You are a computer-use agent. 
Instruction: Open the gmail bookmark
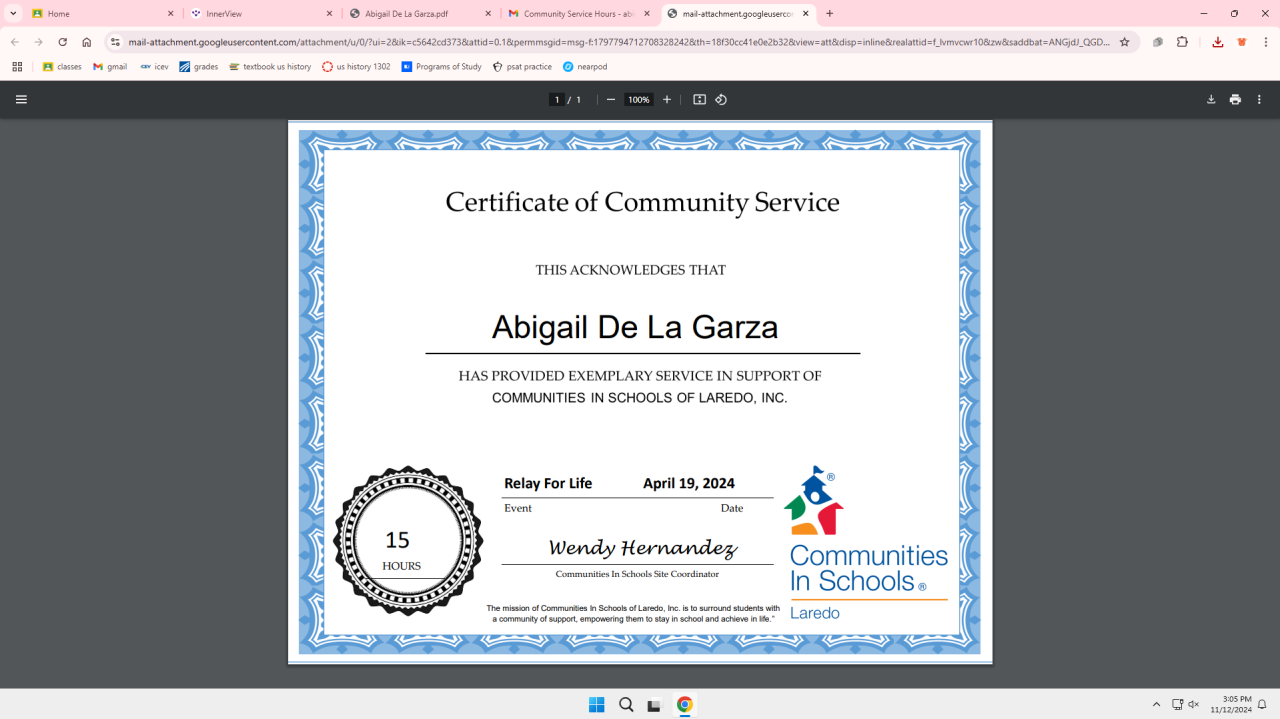click(110, 67)
